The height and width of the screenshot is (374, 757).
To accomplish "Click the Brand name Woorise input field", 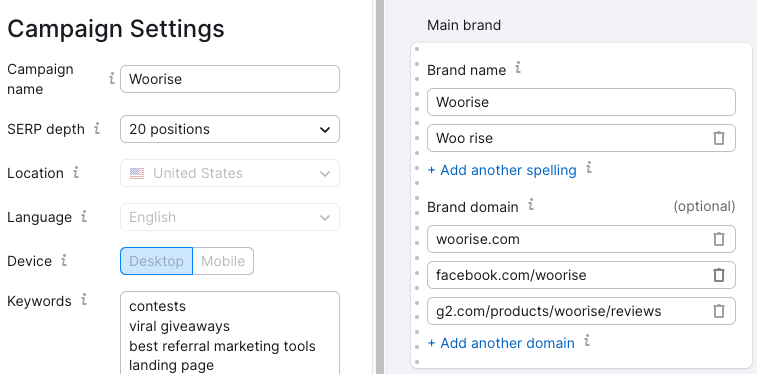I will tap(581, 102).
